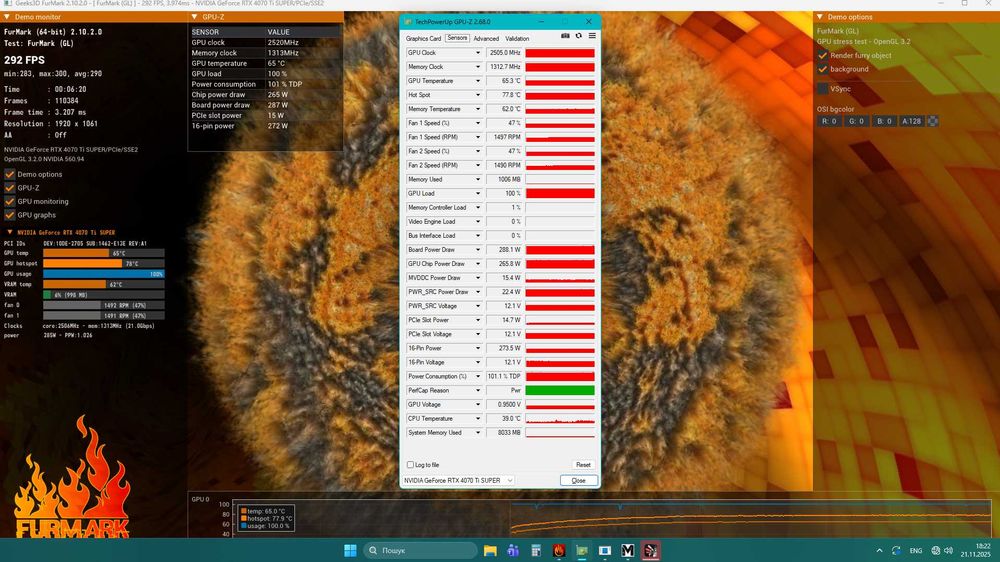Image resolution: width=1000 pixels, height=562 pixels.
Task: Click the 16-pin power 272 W row
Action: point(265,126)
